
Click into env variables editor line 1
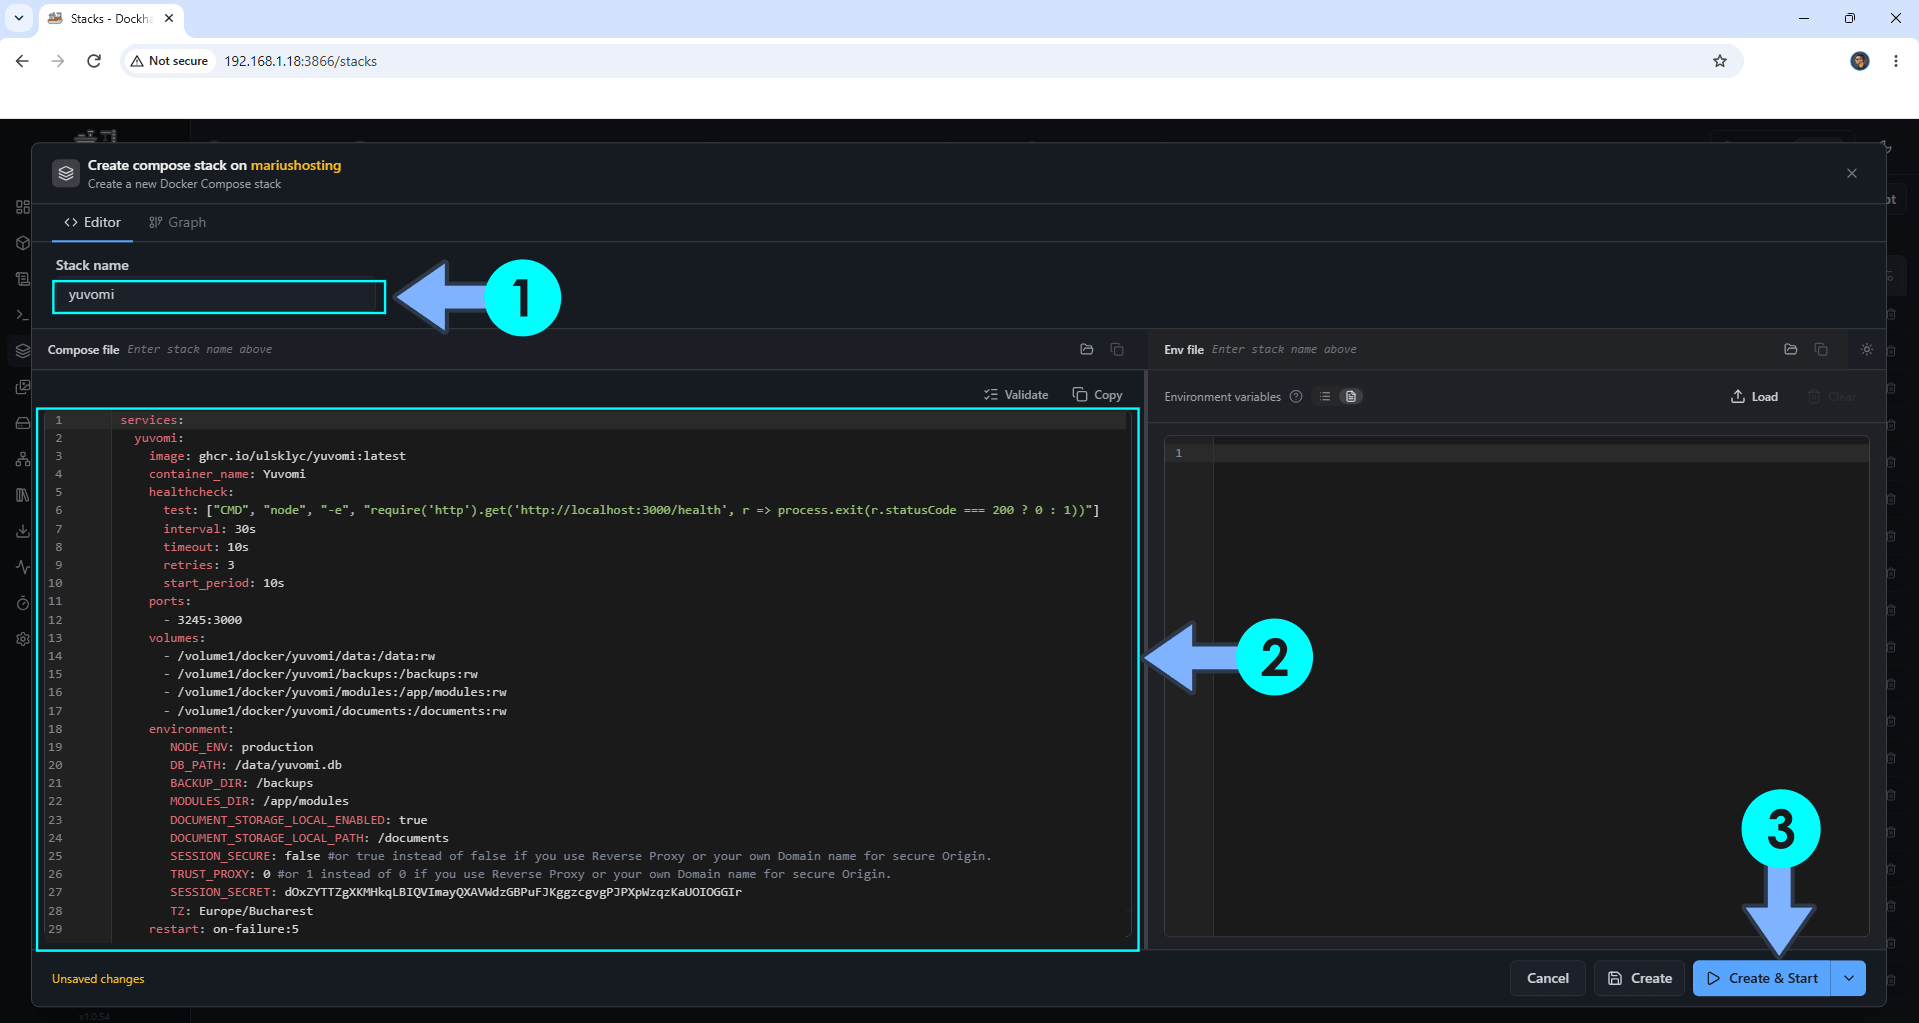pyautogui.click(x=1540, y=453)
